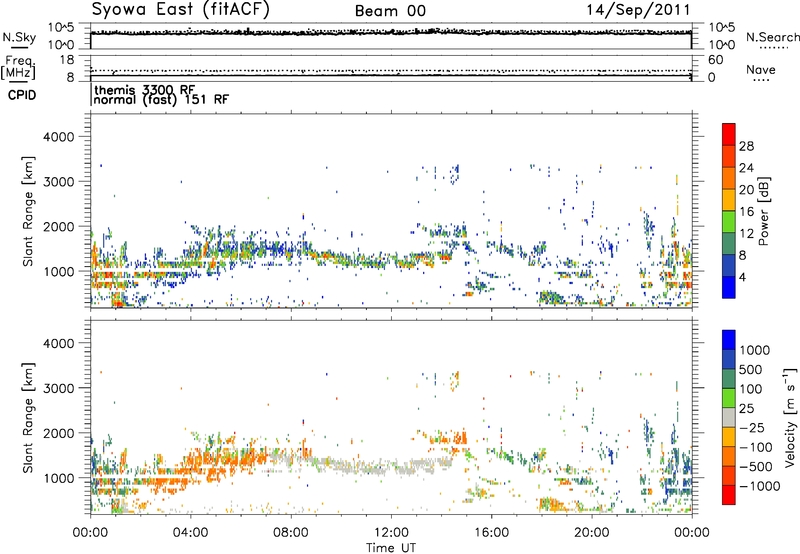Click the "2000" range tick in velocity panel
The width and height of the screenshot is (800, 554).
click(58, 433)
